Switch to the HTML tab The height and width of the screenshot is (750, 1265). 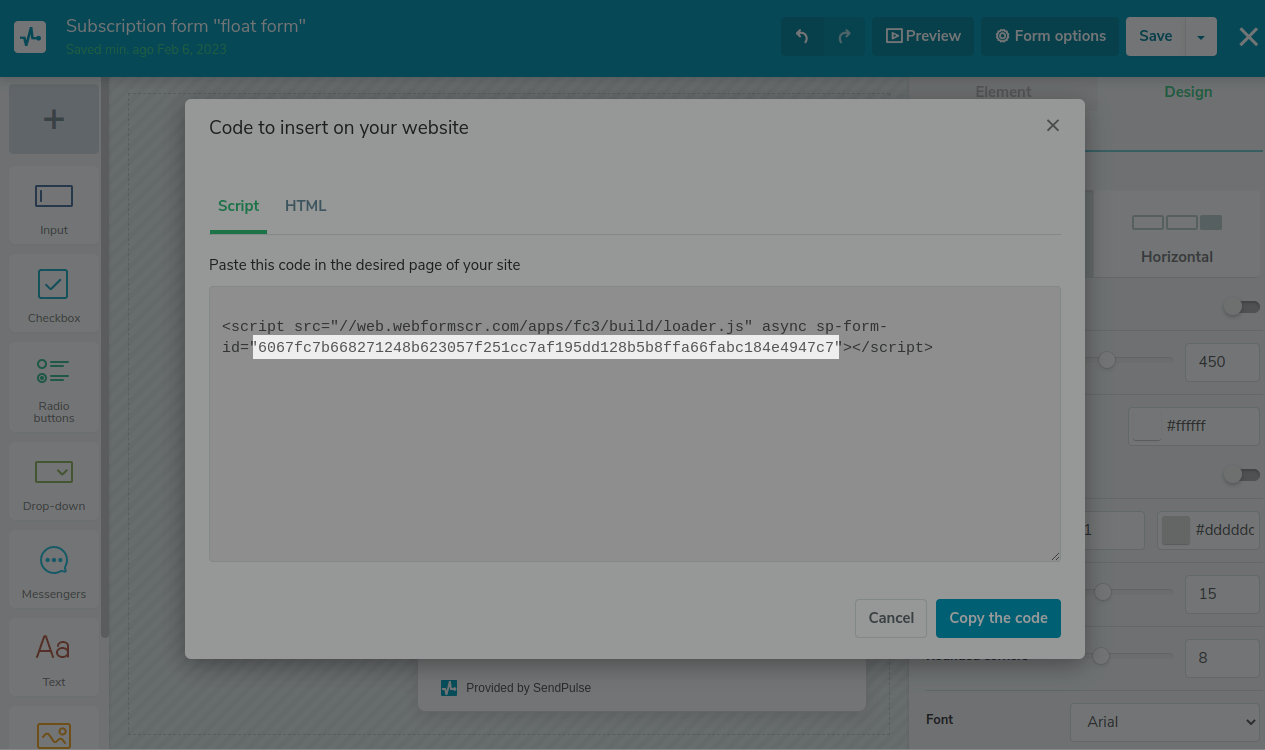[x=305, y=206]
